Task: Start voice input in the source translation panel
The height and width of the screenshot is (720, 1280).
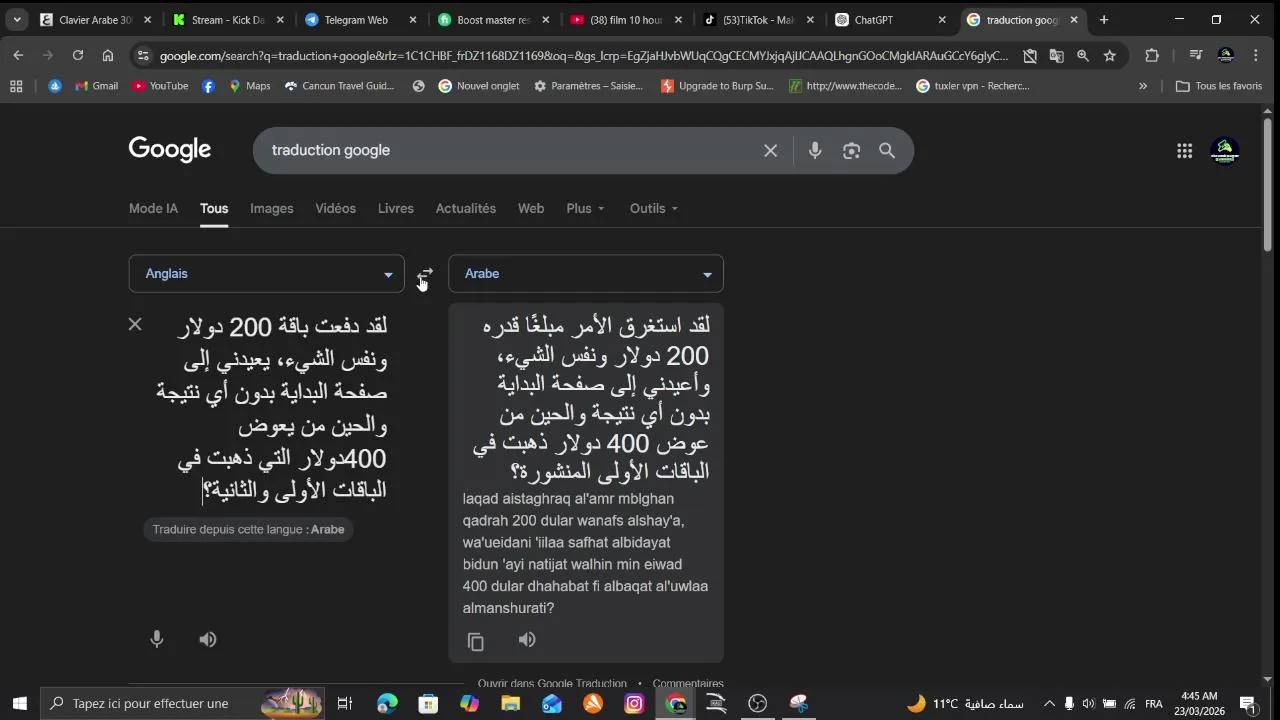Action: (157, 639)
